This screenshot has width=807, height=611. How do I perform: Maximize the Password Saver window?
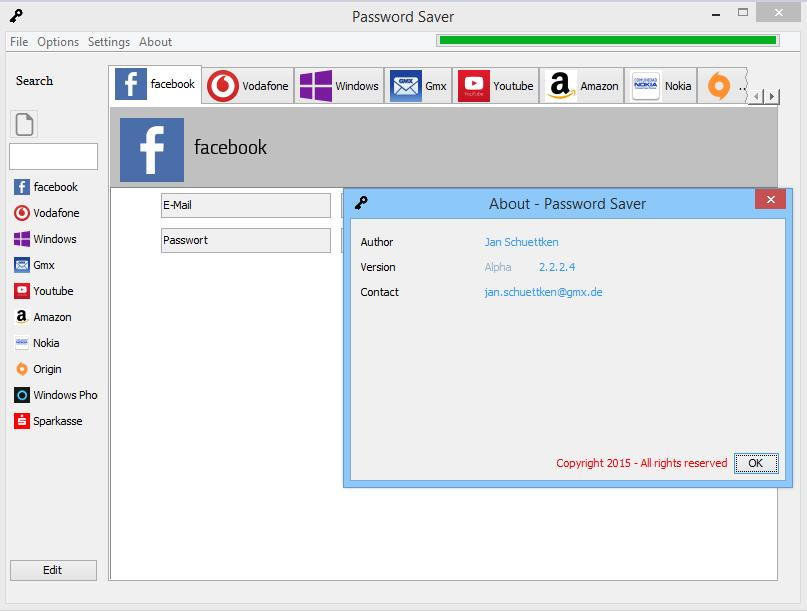pyautogui.click(x=743, y=13)
